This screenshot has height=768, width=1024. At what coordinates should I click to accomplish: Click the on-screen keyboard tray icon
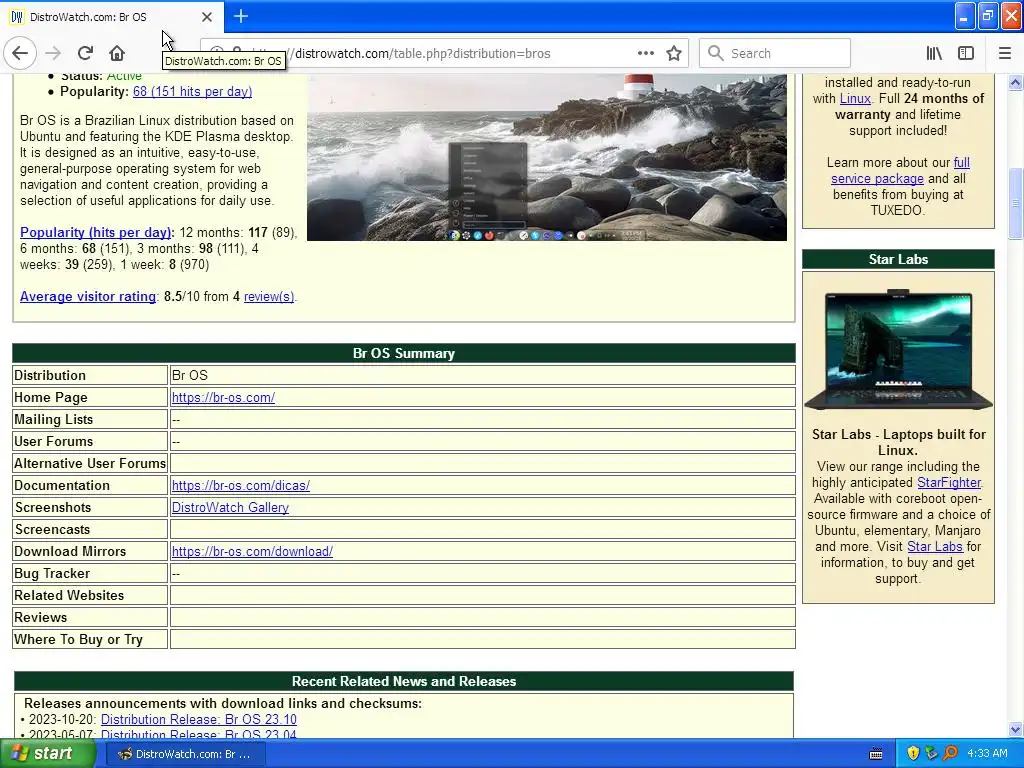click(x=876, y=754)
